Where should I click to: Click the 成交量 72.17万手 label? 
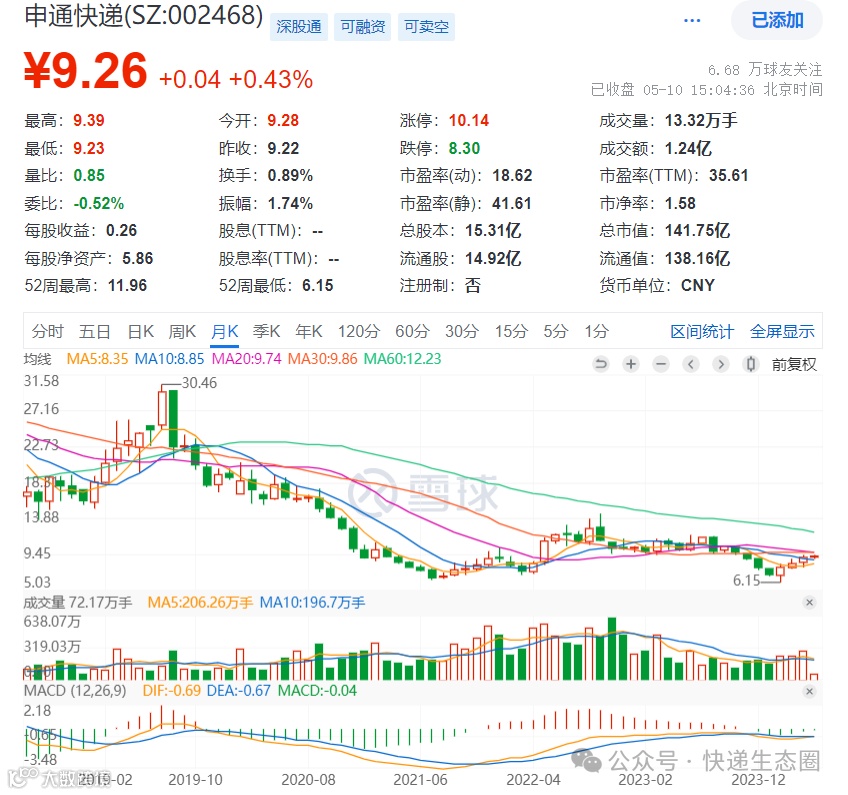(x=78, y=602)
